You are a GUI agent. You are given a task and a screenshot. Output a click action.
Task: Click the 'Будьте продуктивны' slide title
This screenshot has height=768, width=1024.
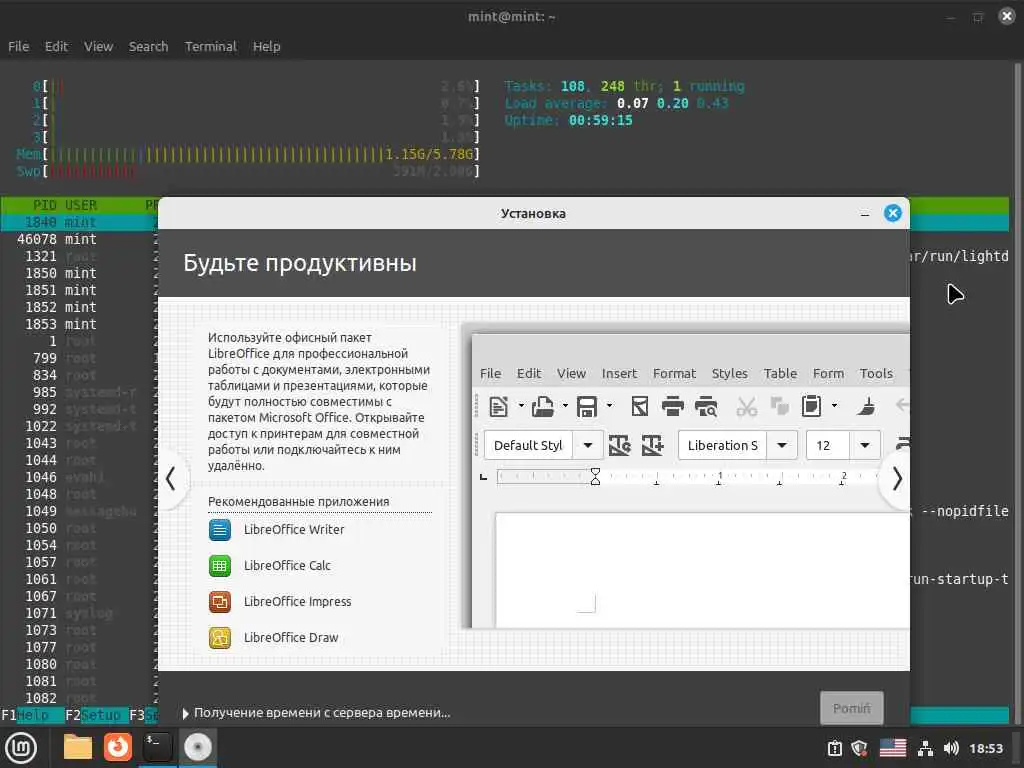[x=300, y=263]
